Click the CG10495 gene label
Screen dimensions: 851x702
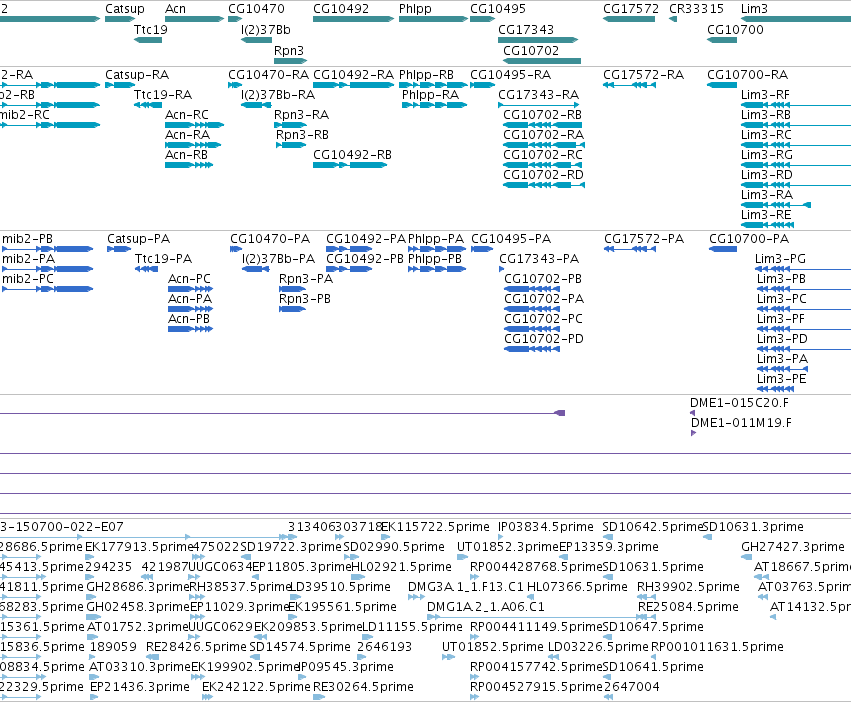pyautogui.click(x=498, y=9)
